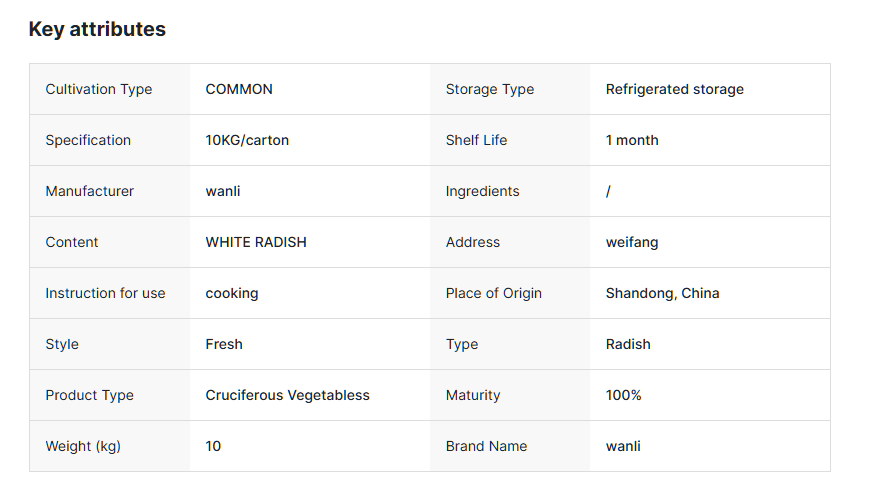Click the 10KG/carton specification value
Screen dimensions: 882x486
coord(247,140)
